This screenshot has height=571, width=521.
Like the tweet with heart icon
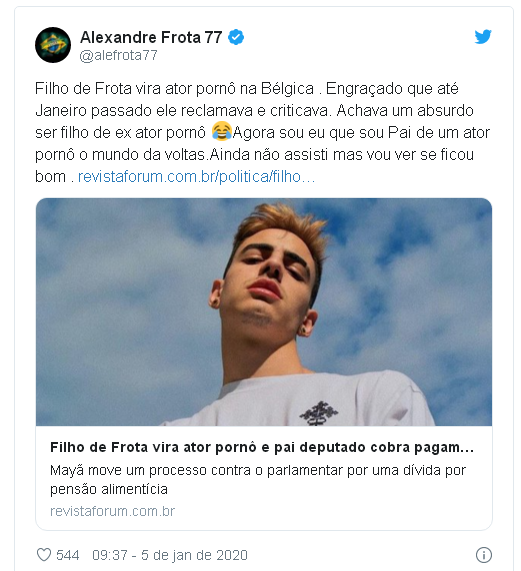point(44,555)
